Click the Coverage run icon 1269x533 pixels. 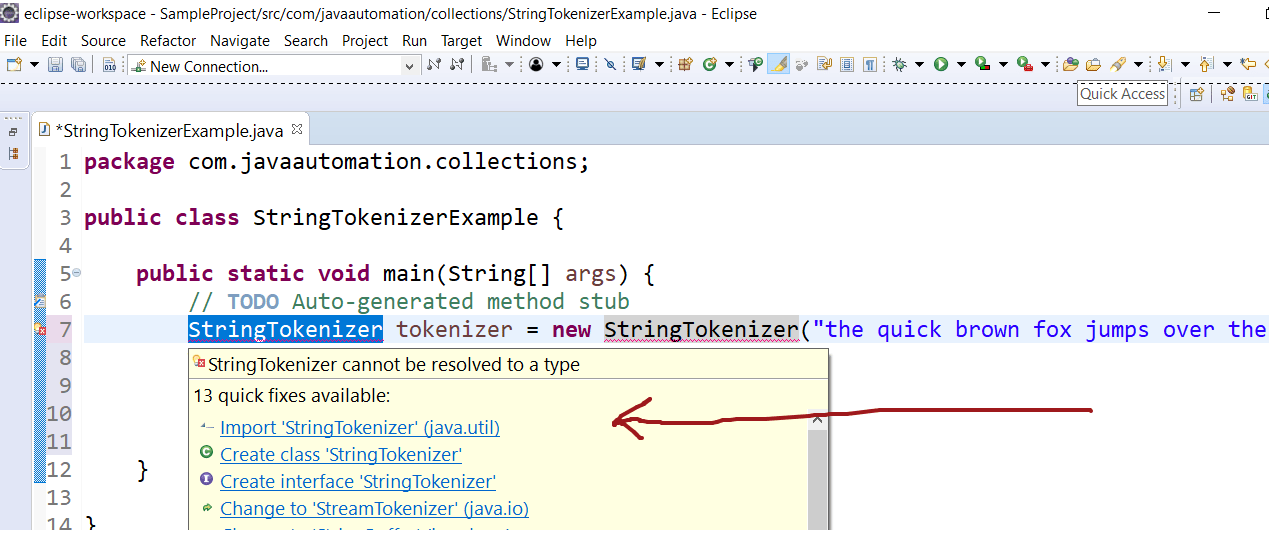982,64
